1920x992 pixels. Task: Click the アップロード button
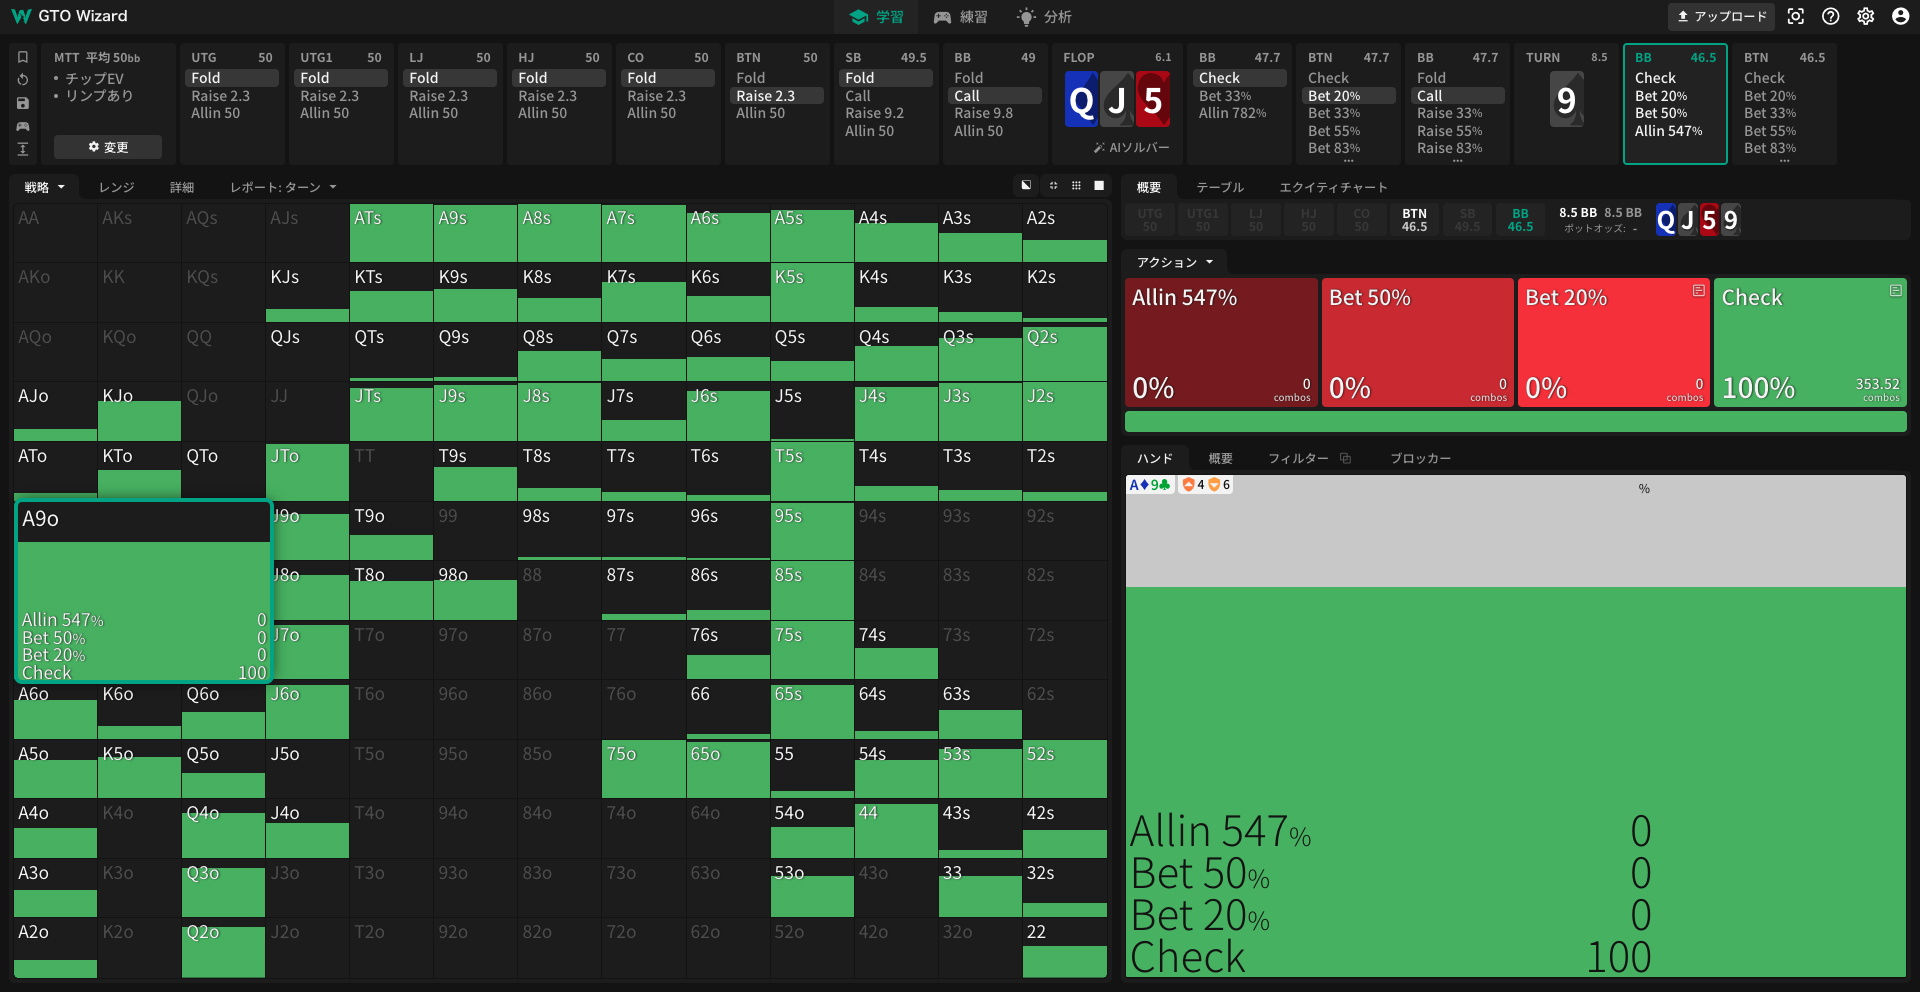[x=1721, y=16]
